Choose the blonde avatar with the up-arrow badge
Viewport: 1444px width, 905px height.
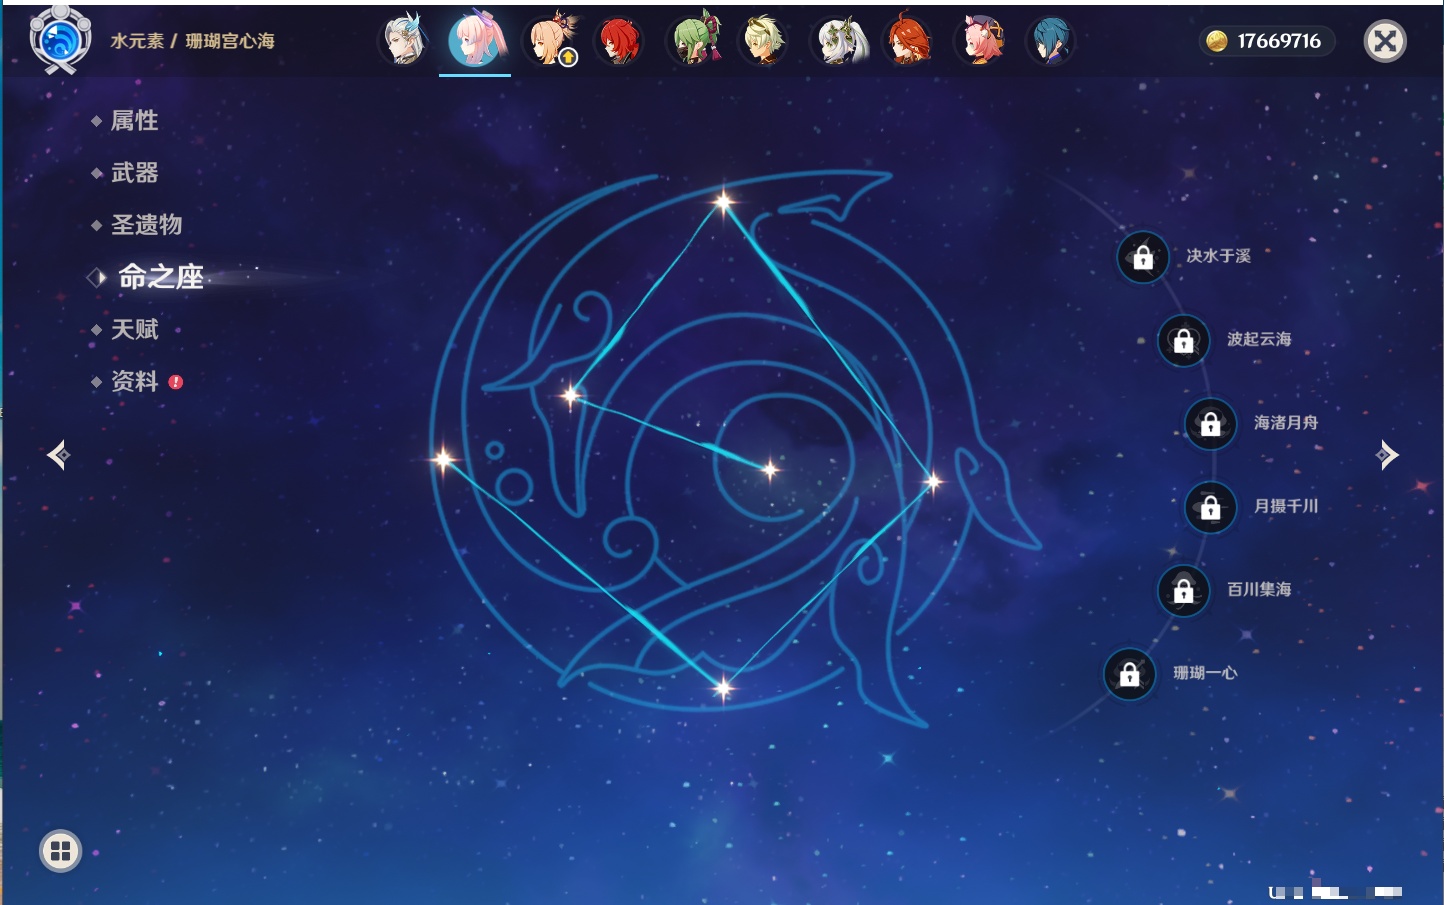coord(550,40)
